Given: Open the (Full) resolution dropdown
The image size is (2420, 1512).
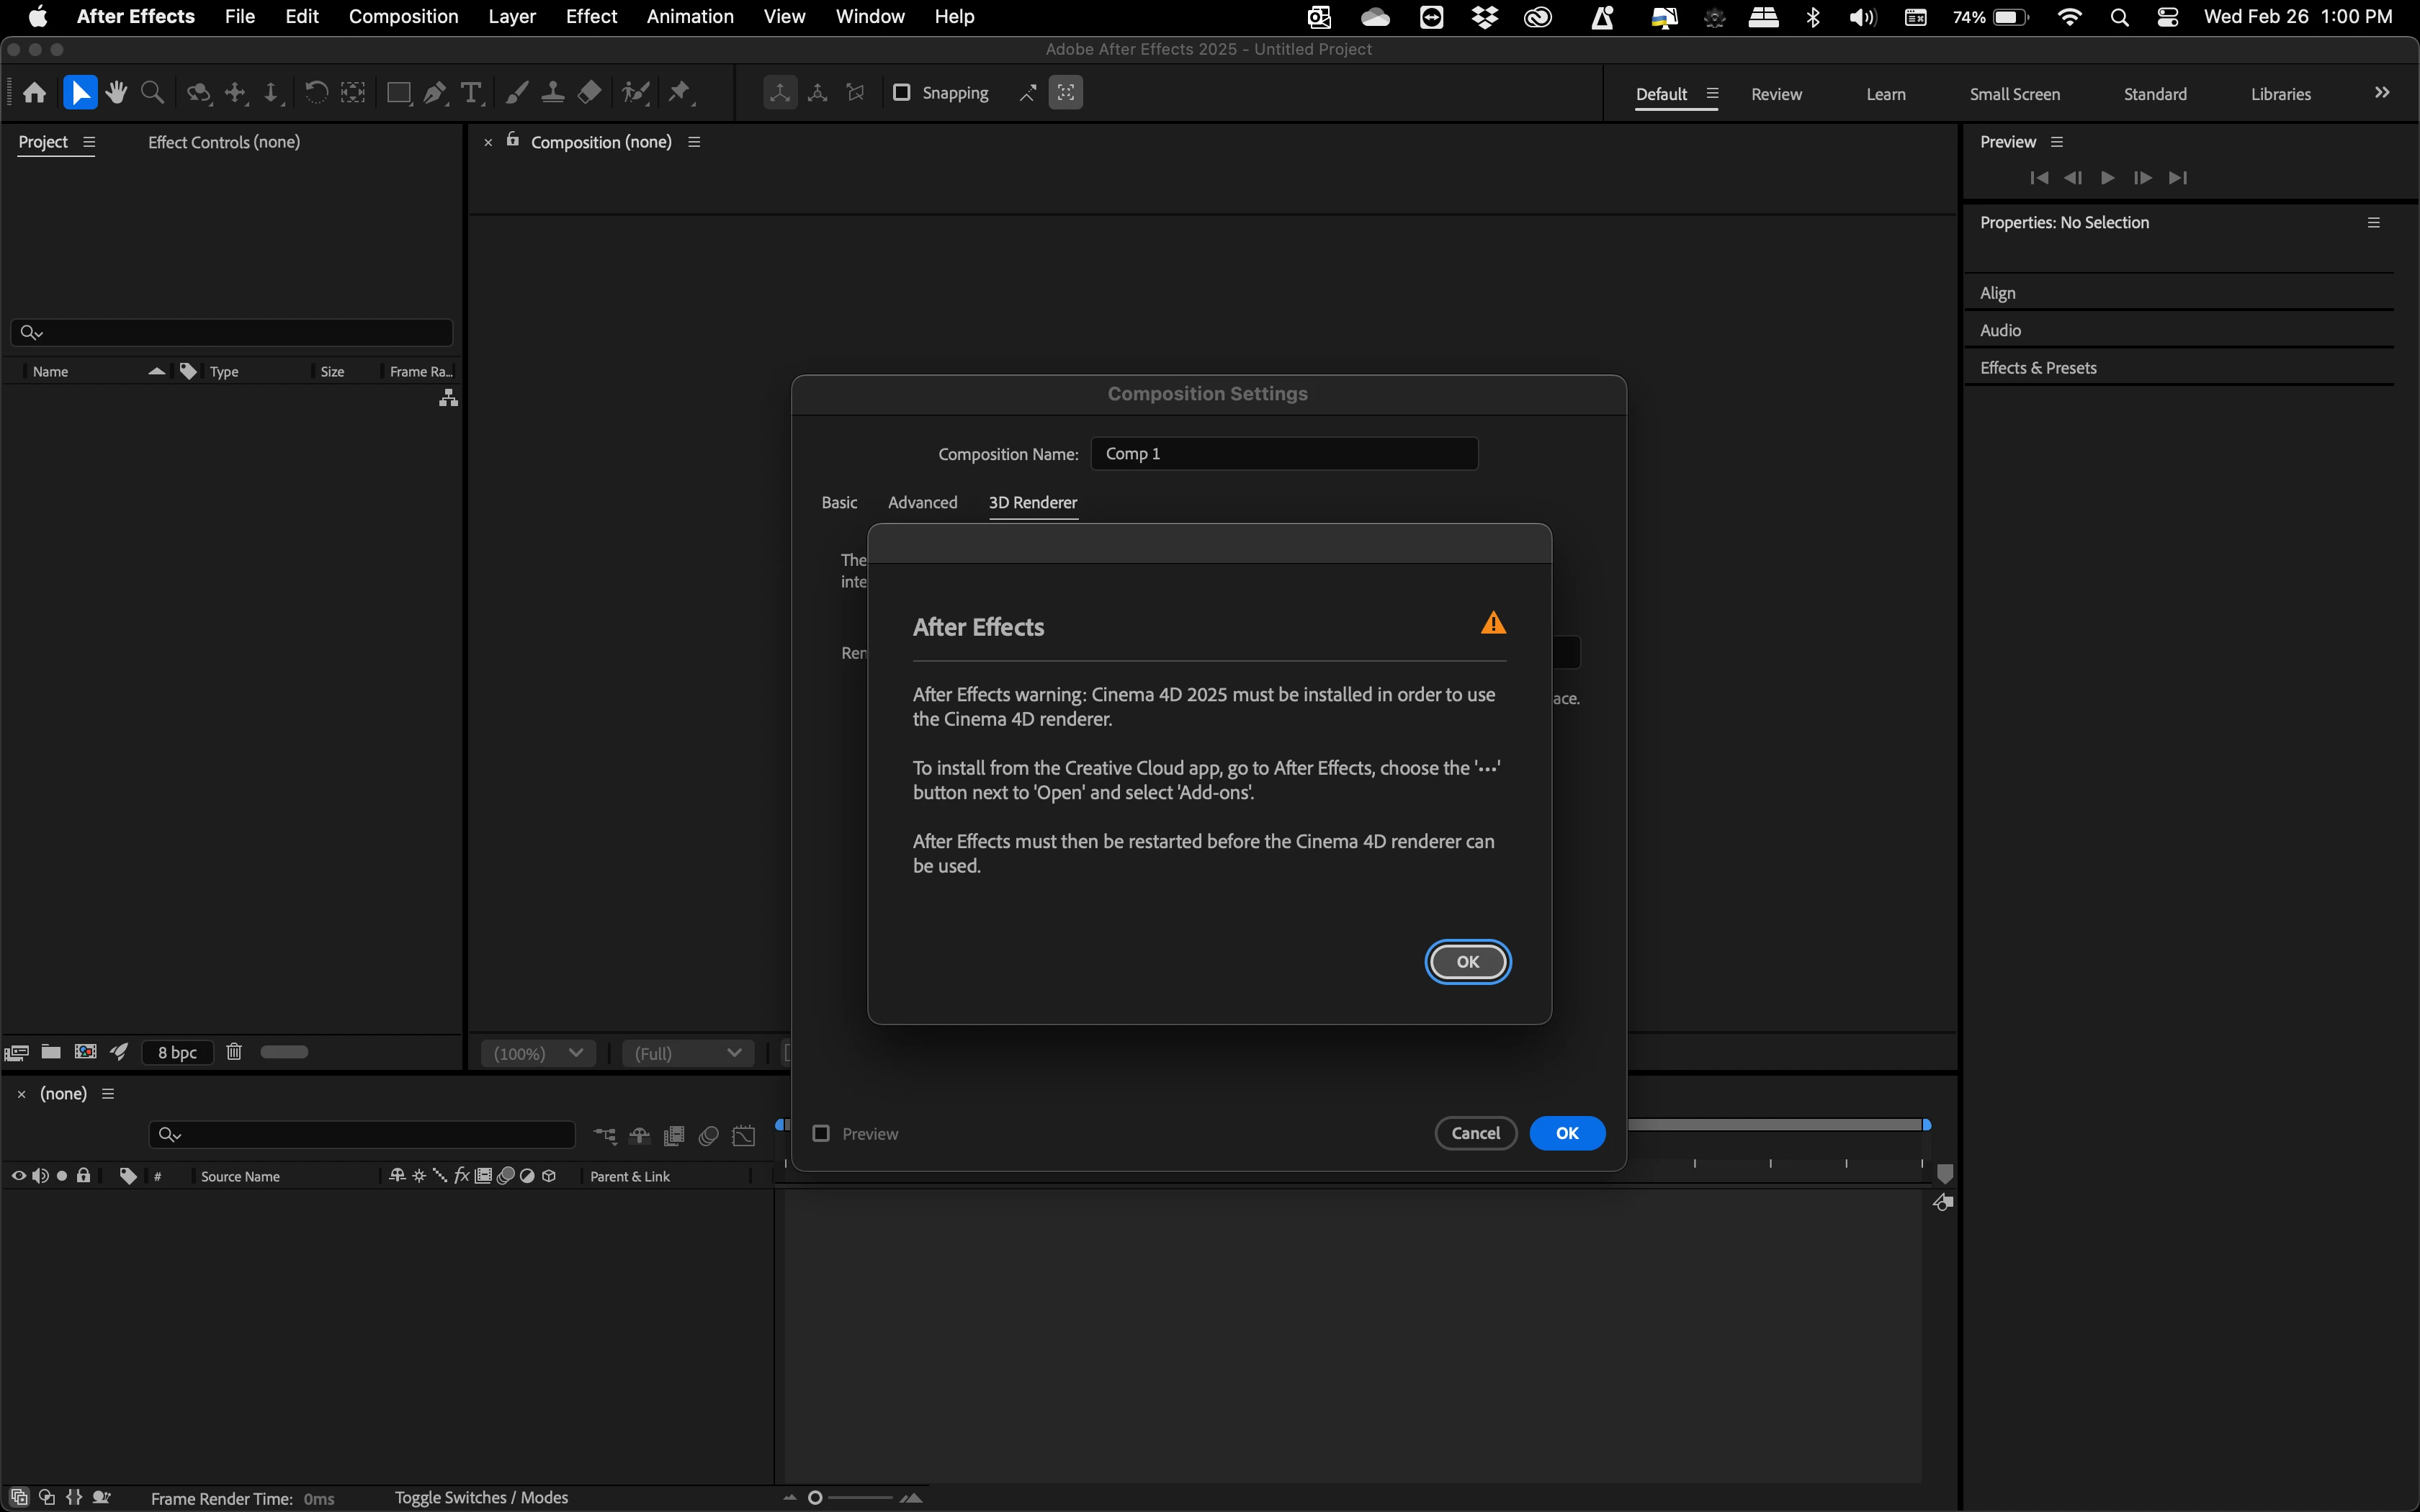Looking at the screenshot, I should click(687, 1053).
